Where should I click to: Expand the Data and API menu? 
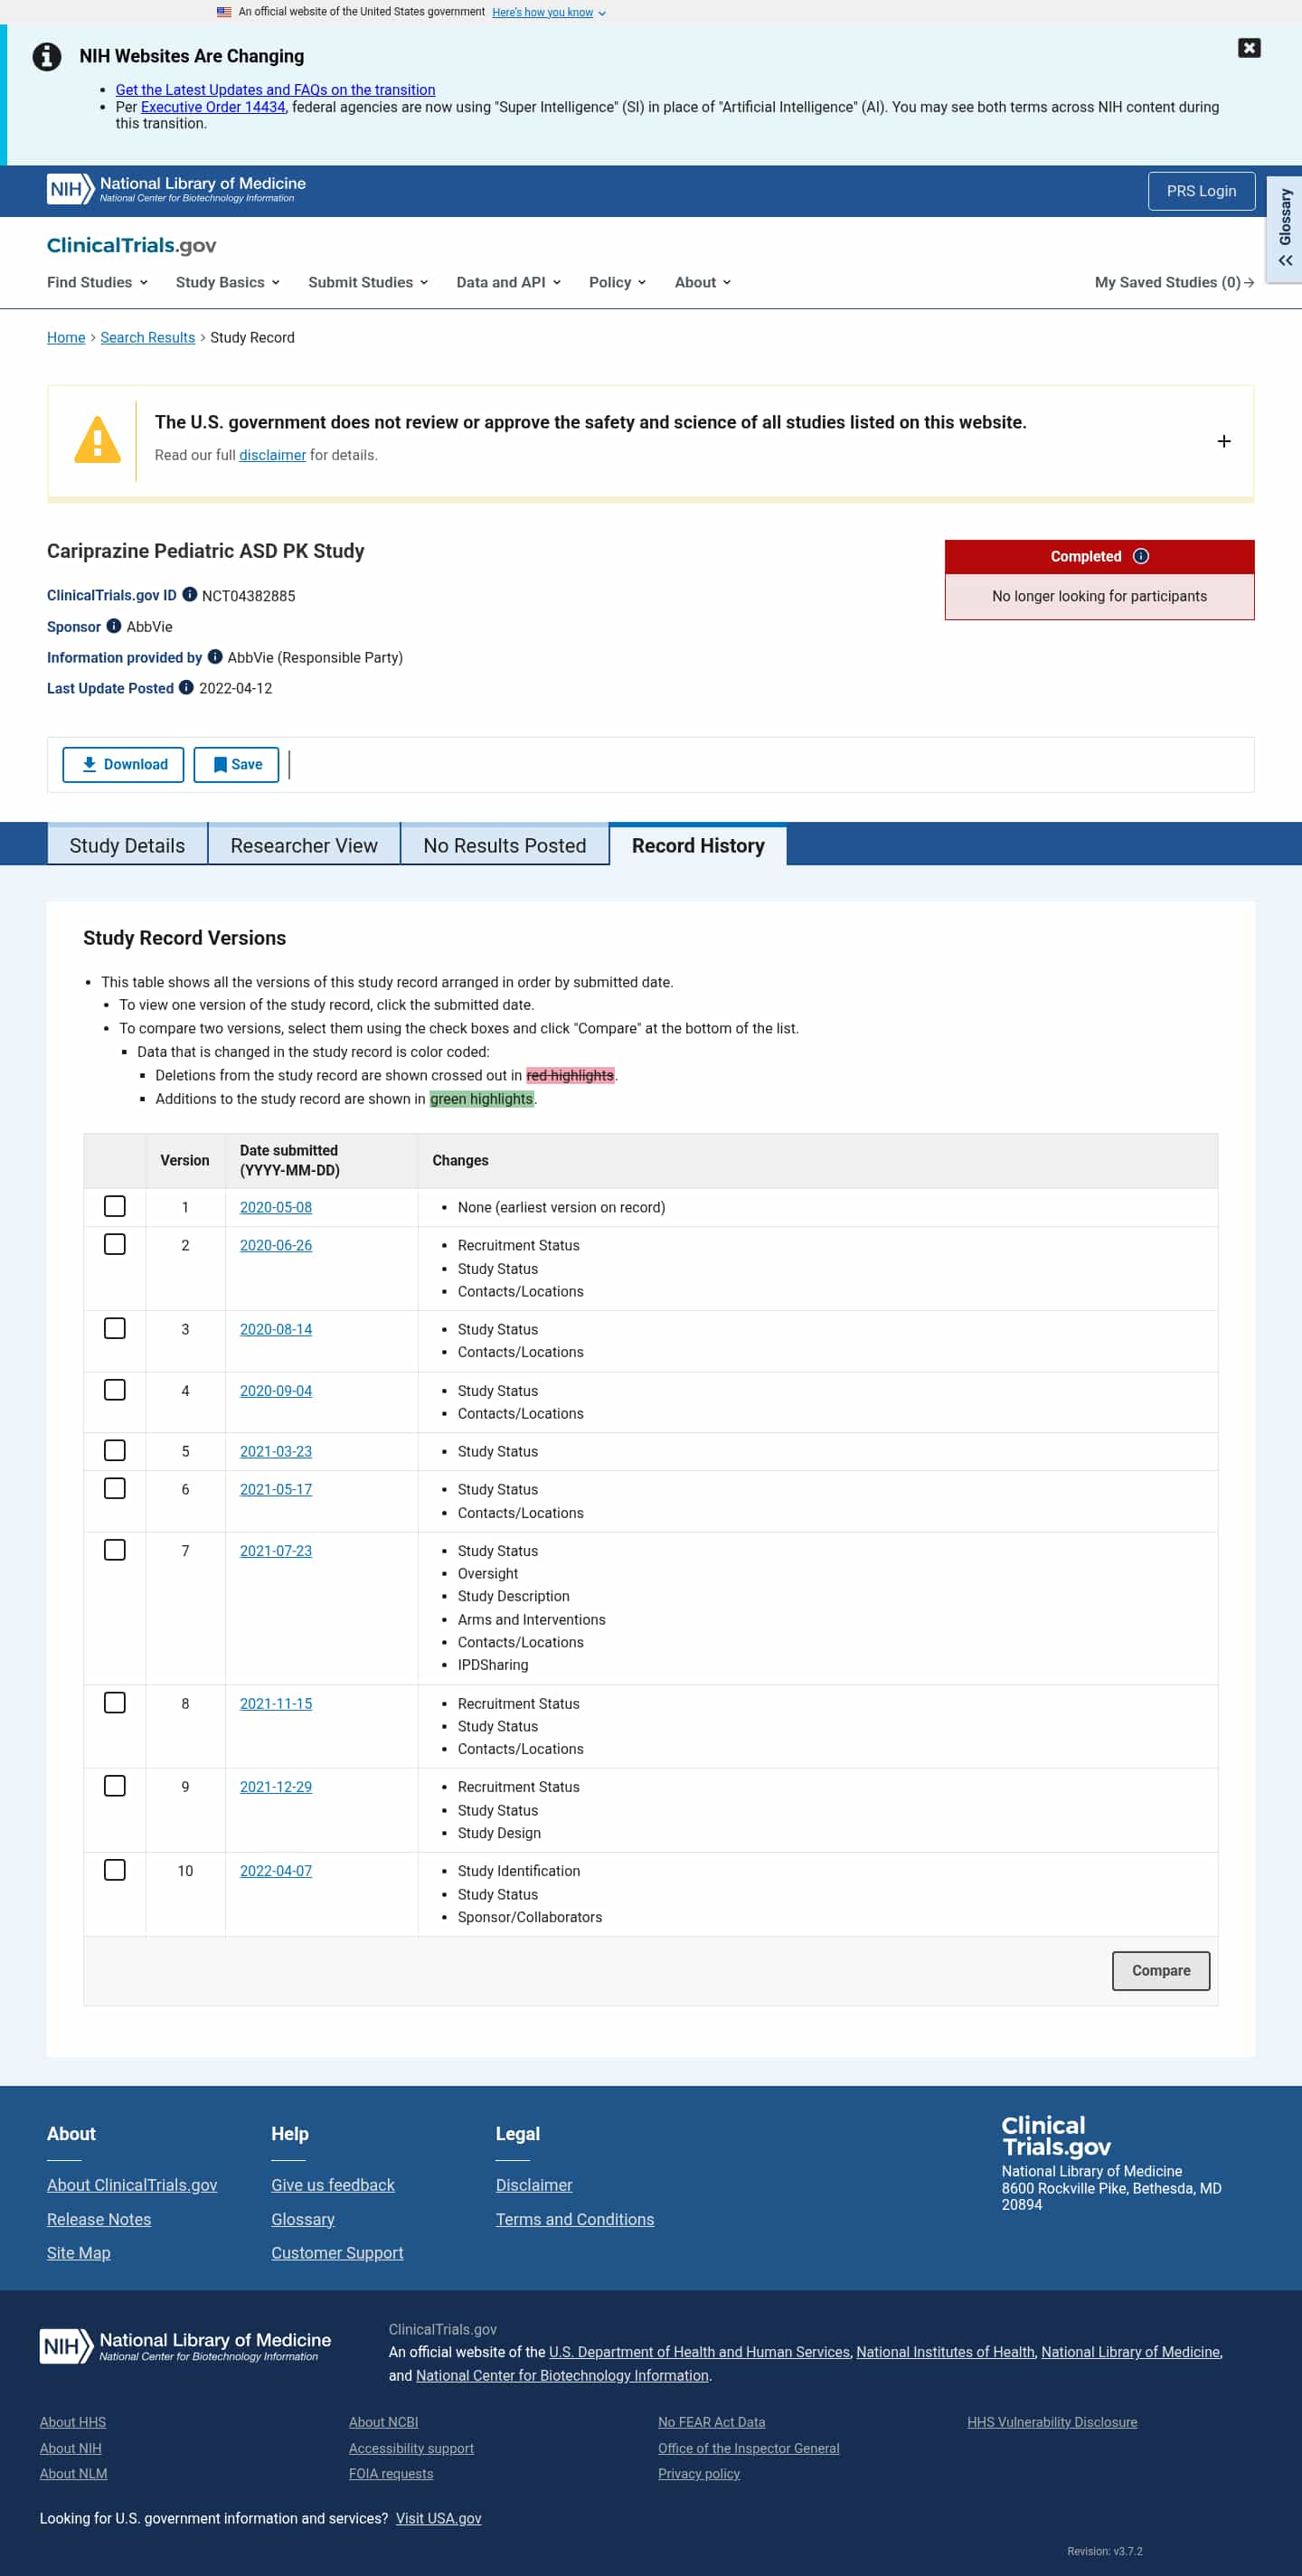click(x=508, y=282)
